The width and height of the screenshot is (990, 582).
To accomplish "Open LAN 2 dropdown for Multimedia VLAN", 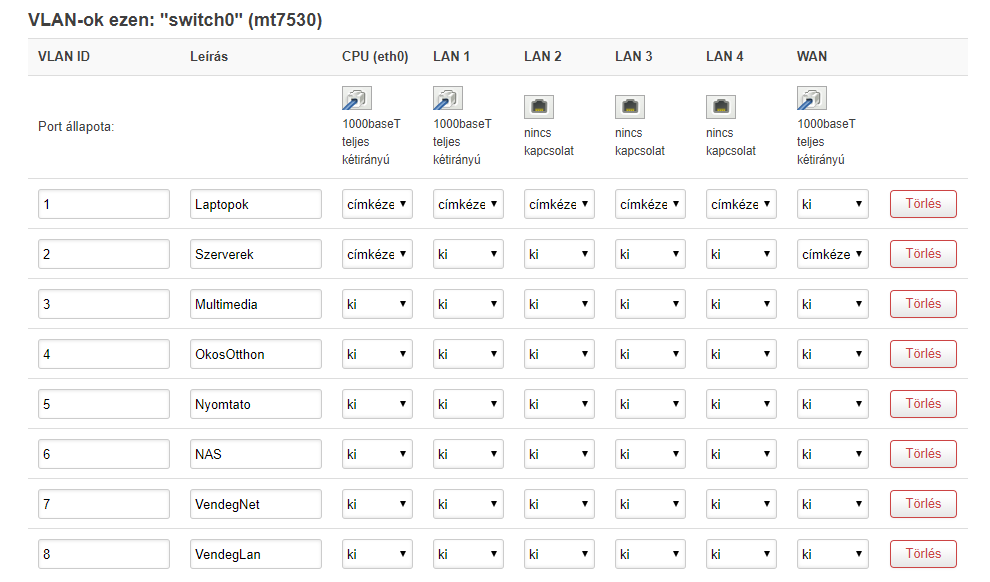I will pos(559,304).
